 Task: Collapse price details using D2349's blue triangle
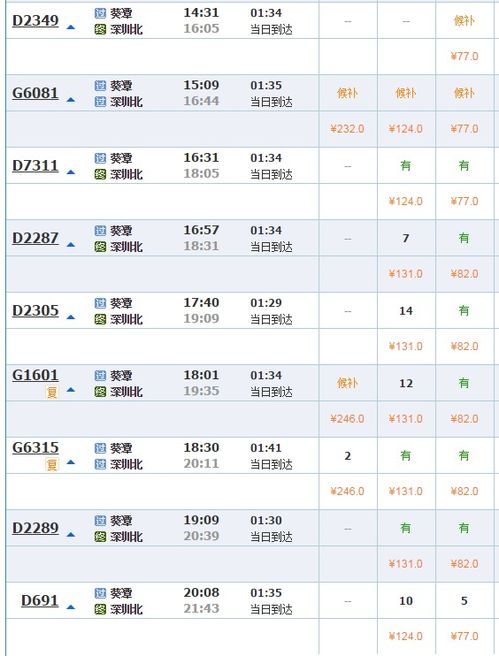tap(71, 27)
